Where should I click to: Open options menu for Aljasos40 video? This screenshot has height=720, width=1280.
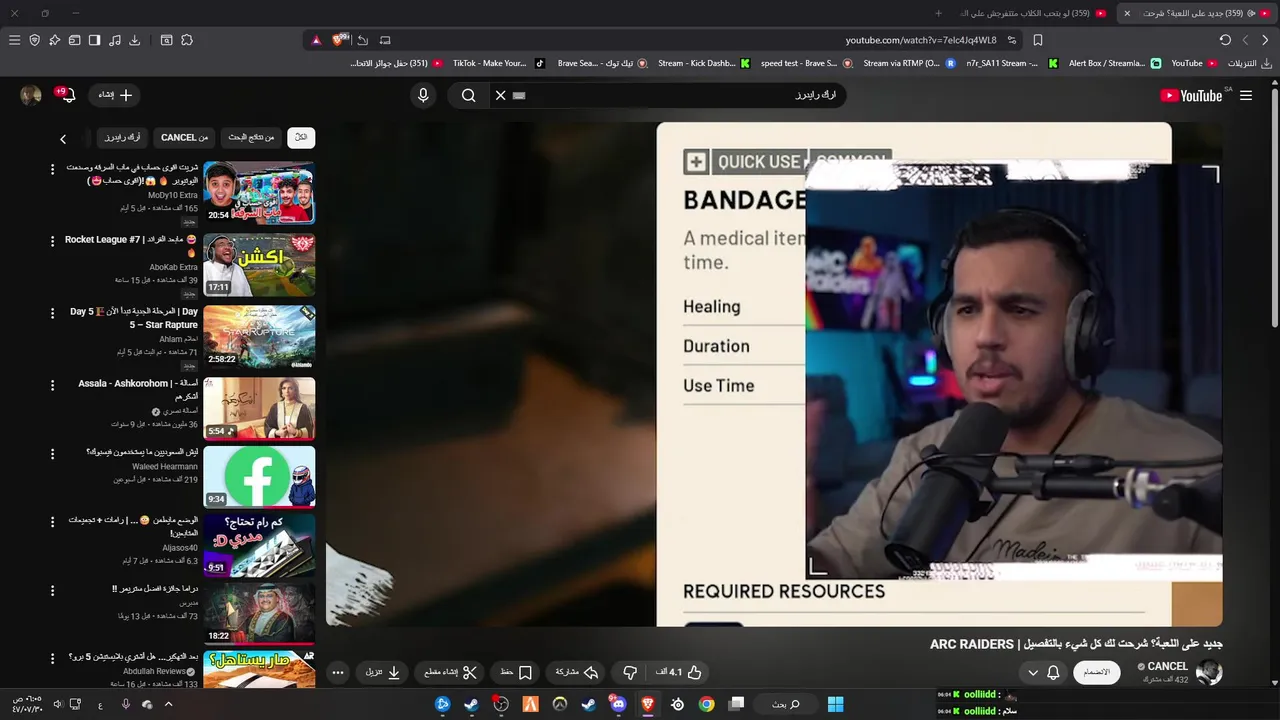(x=52, y=522)
